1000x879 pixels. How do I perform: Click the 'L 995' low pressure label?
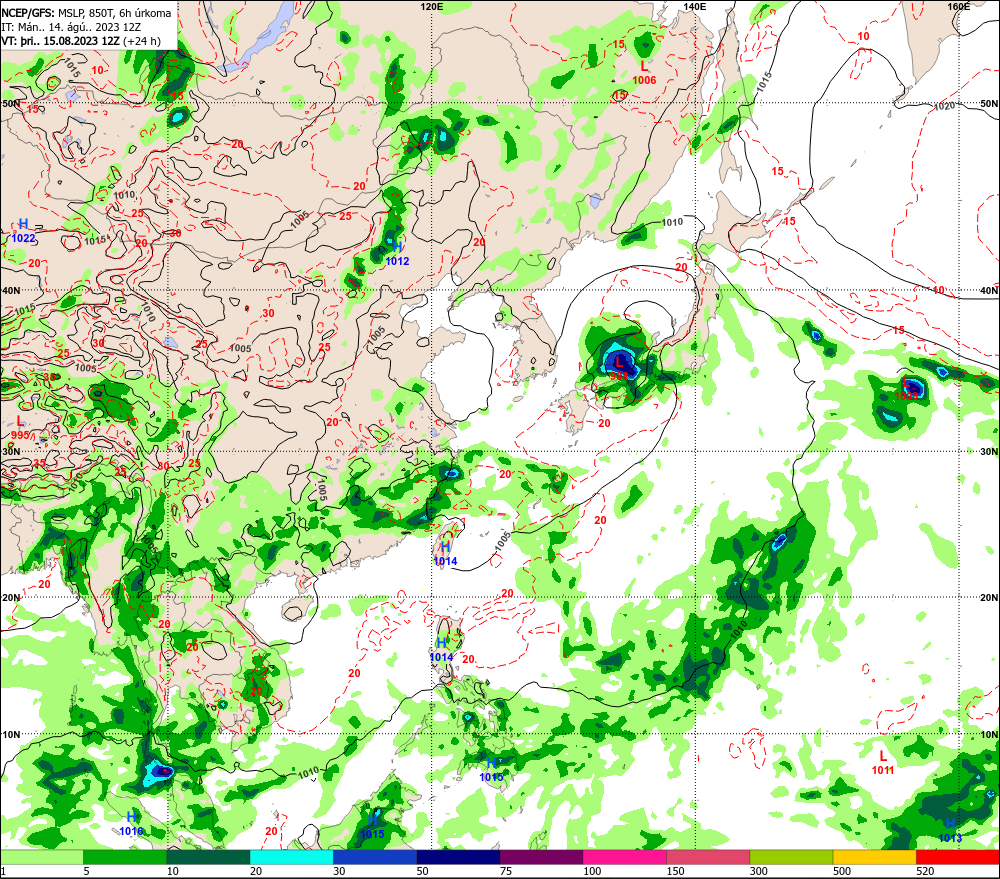click(x=20, y=428)
